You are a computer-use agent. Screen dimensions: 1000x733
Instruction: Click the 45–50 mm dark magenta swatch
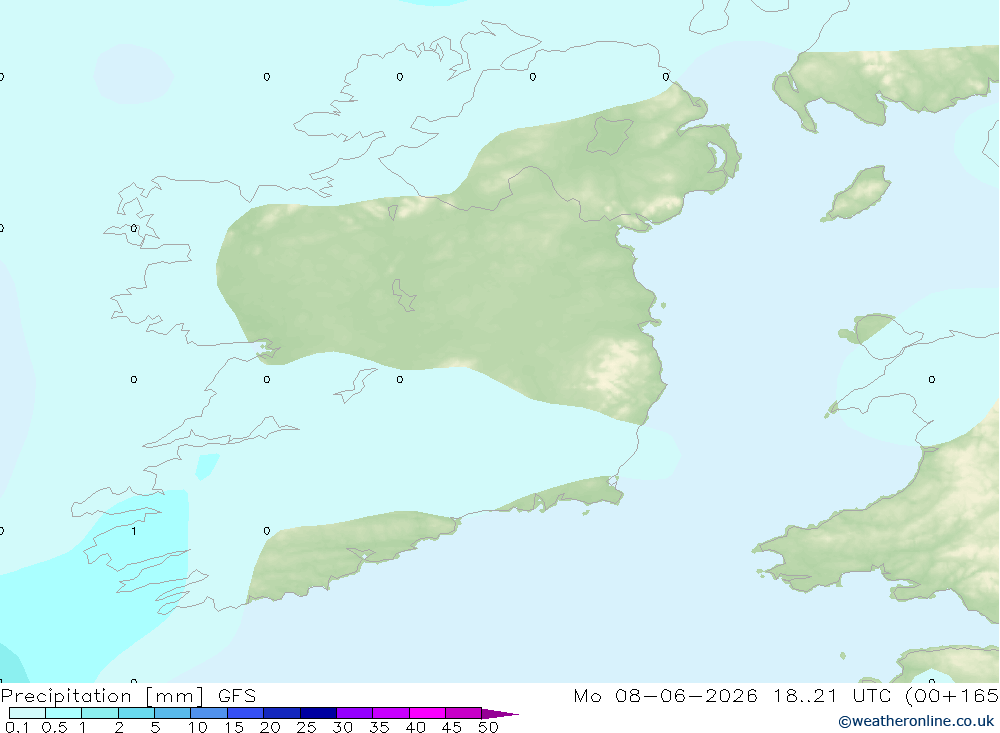pyautogui.click(x=464, y=713)
